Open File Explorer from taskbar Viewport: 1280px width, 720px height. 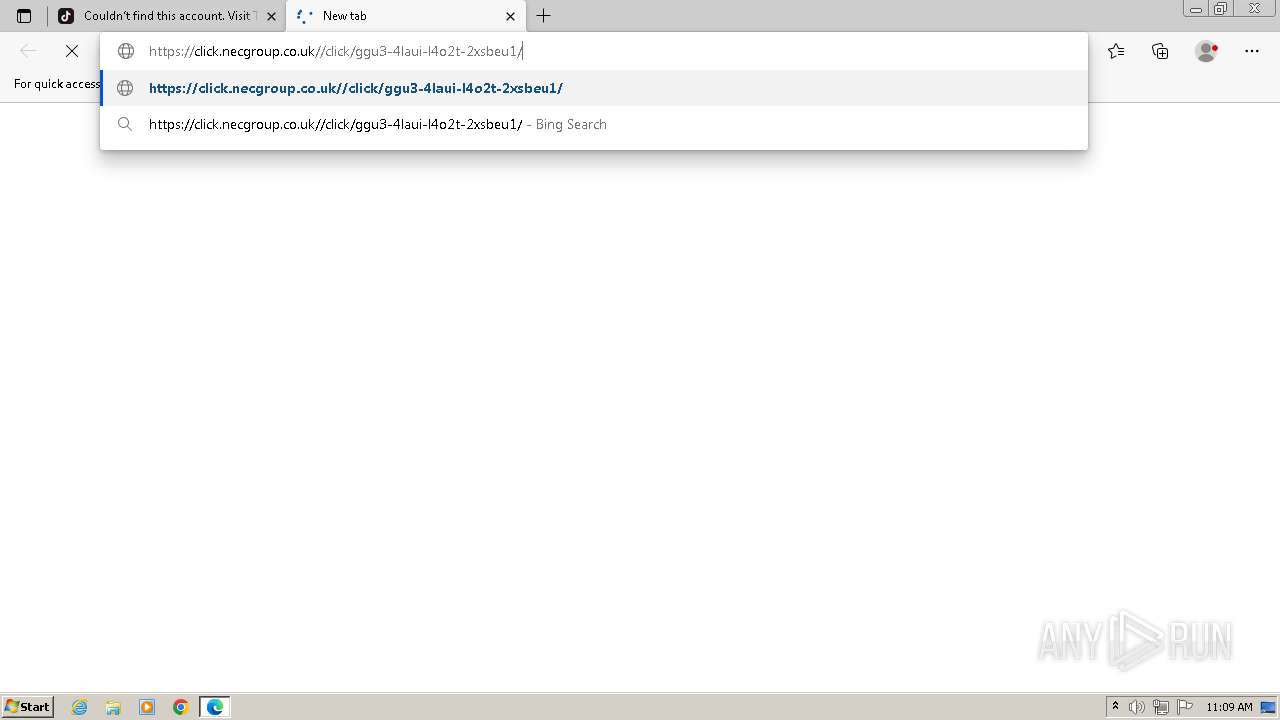click(113, 707)
